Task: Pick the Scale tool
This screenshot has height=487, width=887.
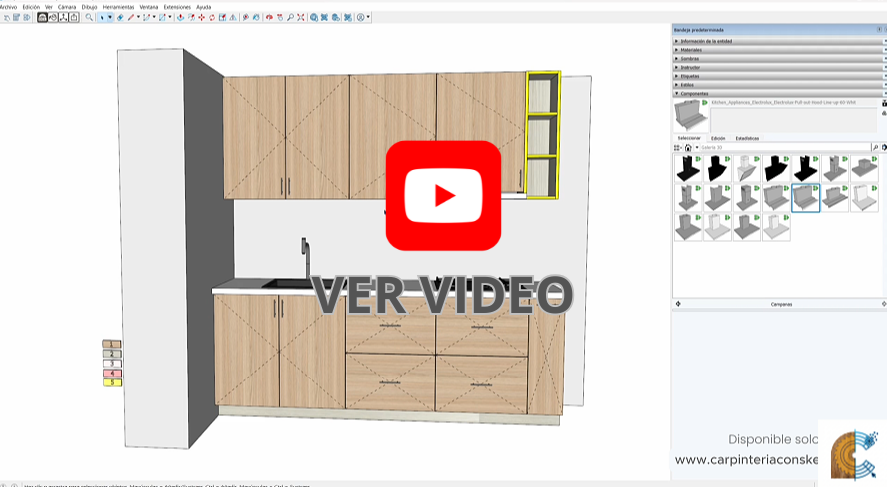Action: (222, 18)
